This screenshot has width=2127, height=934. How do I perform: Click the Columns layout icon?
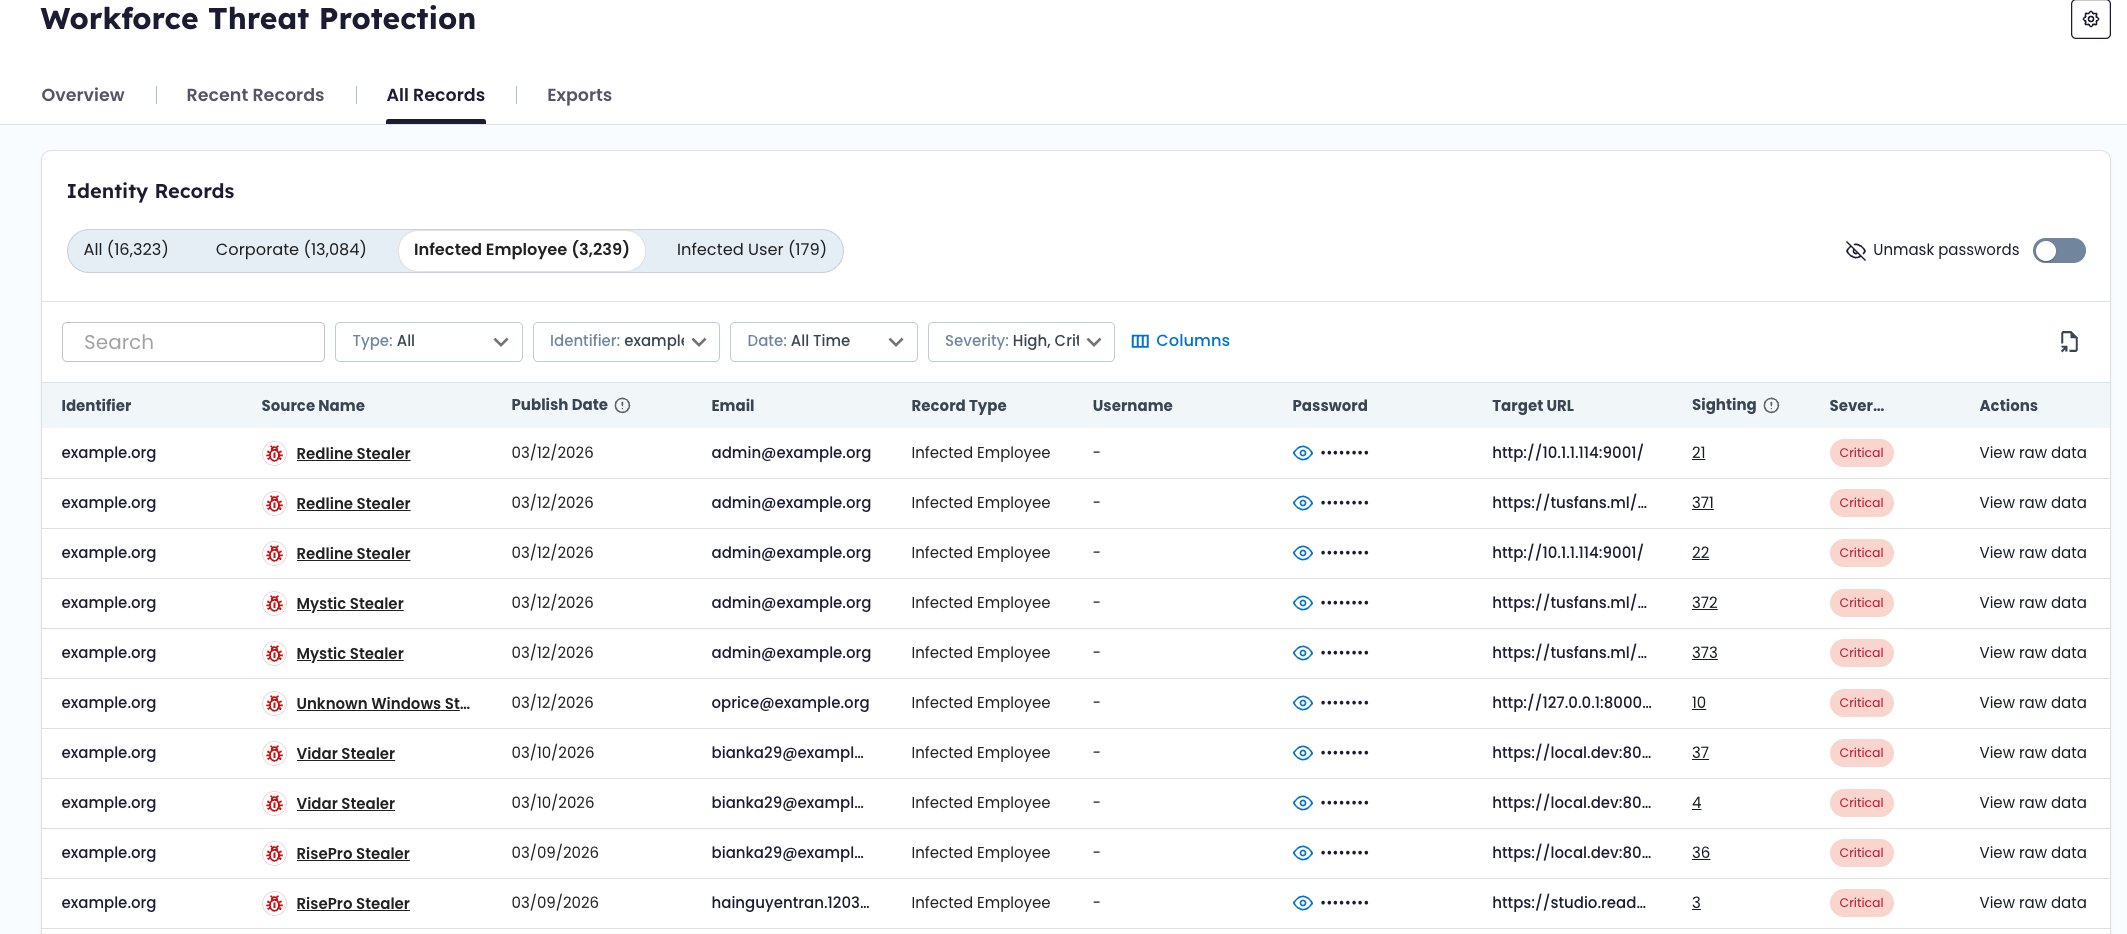[x=1140, y=341]
